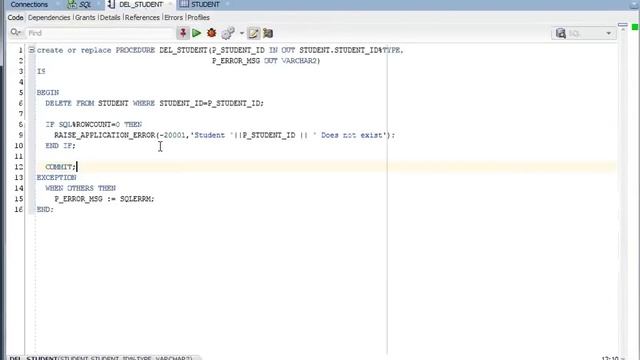Click the COMMIT; statement
This screenshot has height=360, width=640.
tap(60, 167)
